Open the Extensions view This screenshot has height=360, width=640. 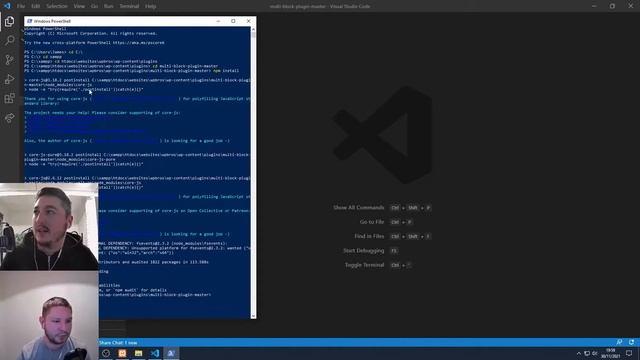pyautogui.click(x=9, y=98)
